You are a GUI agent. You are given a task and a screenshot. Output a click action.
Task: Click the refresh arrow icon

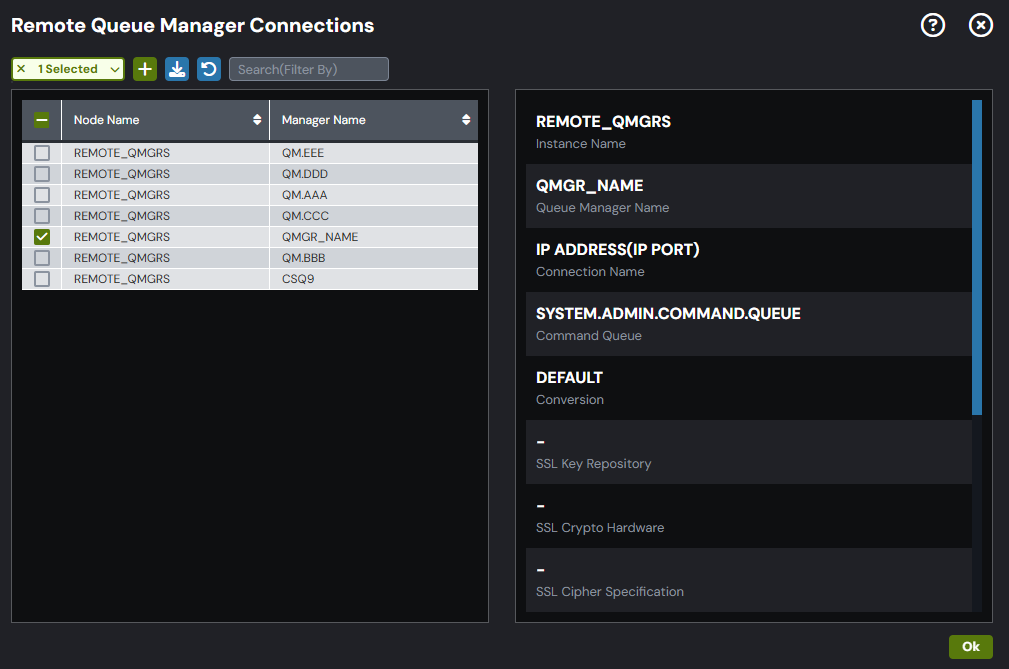pyautogui.click(x=209, y=69)
